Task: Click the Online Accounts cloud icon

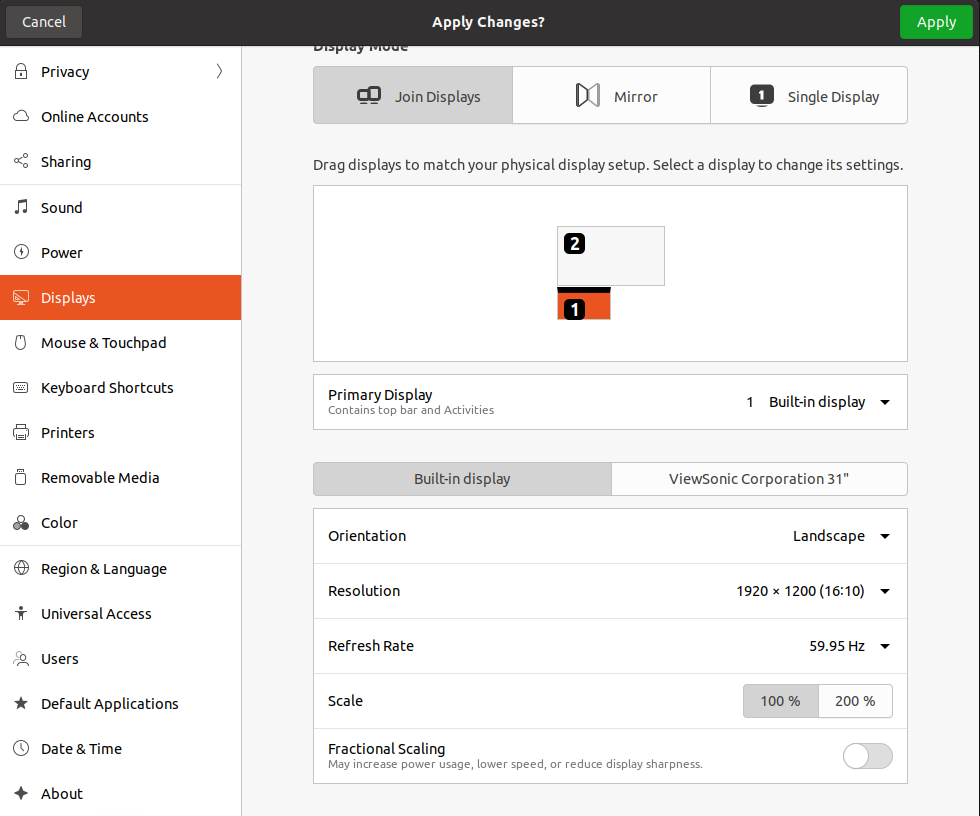Action: pyautogui.click(x=21, y=116)
